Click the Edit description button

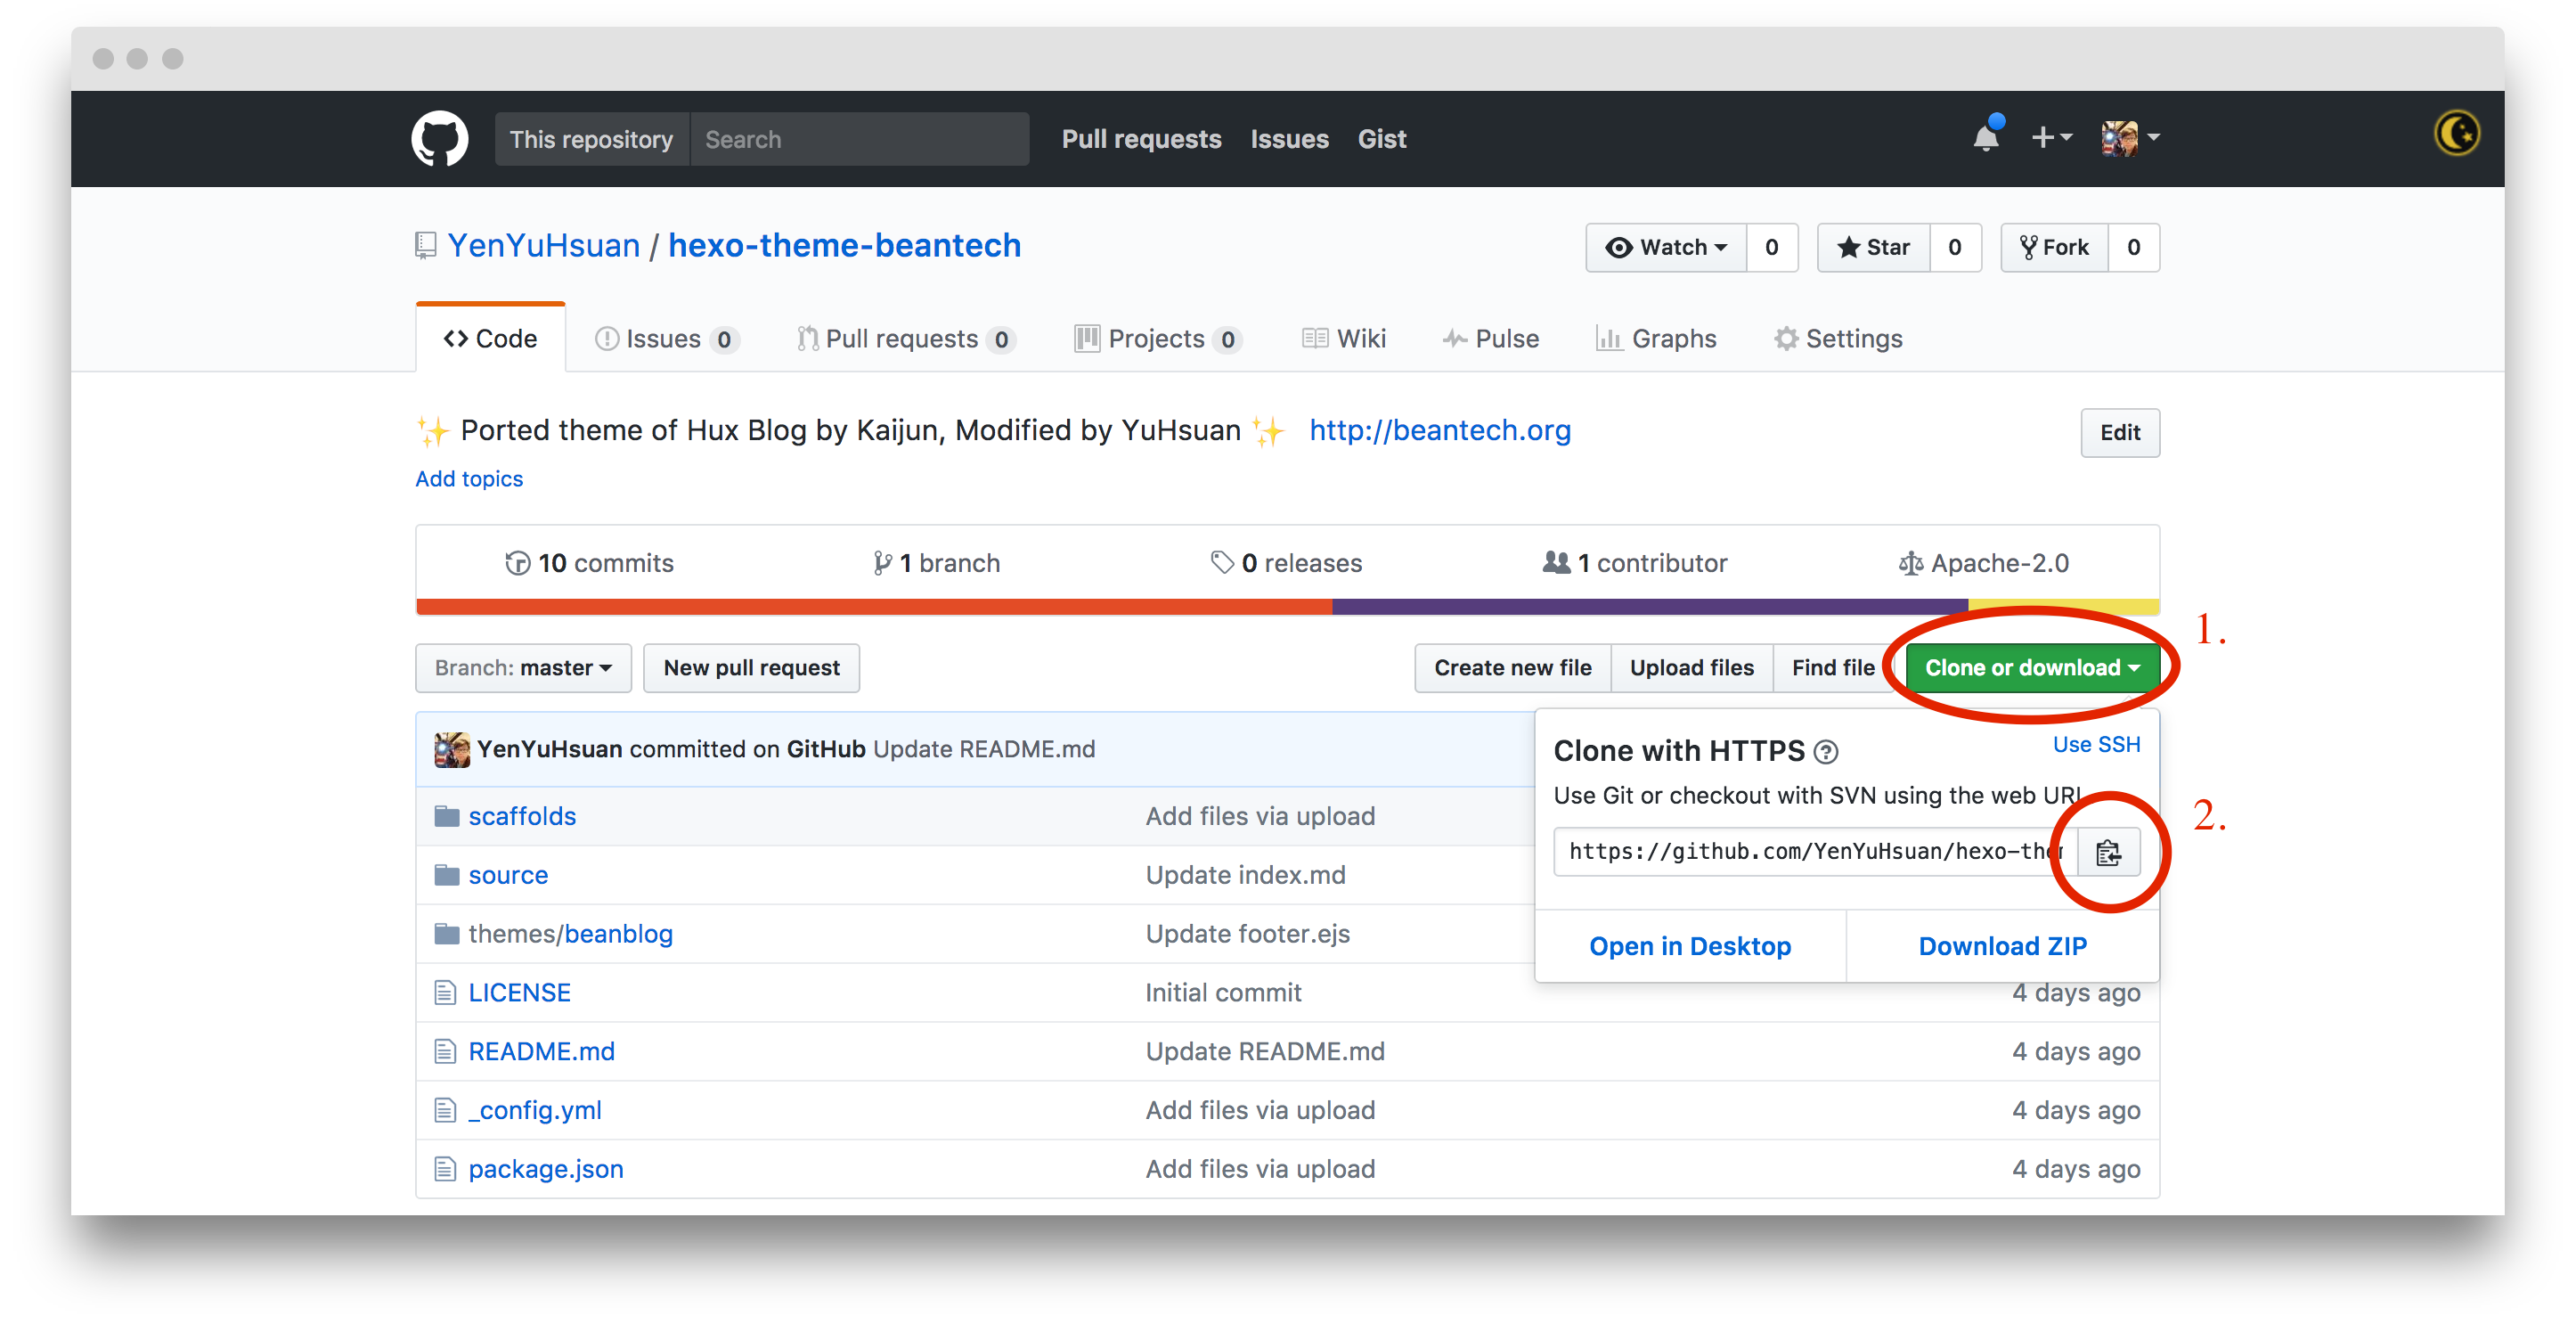[x=2120, y=432]
